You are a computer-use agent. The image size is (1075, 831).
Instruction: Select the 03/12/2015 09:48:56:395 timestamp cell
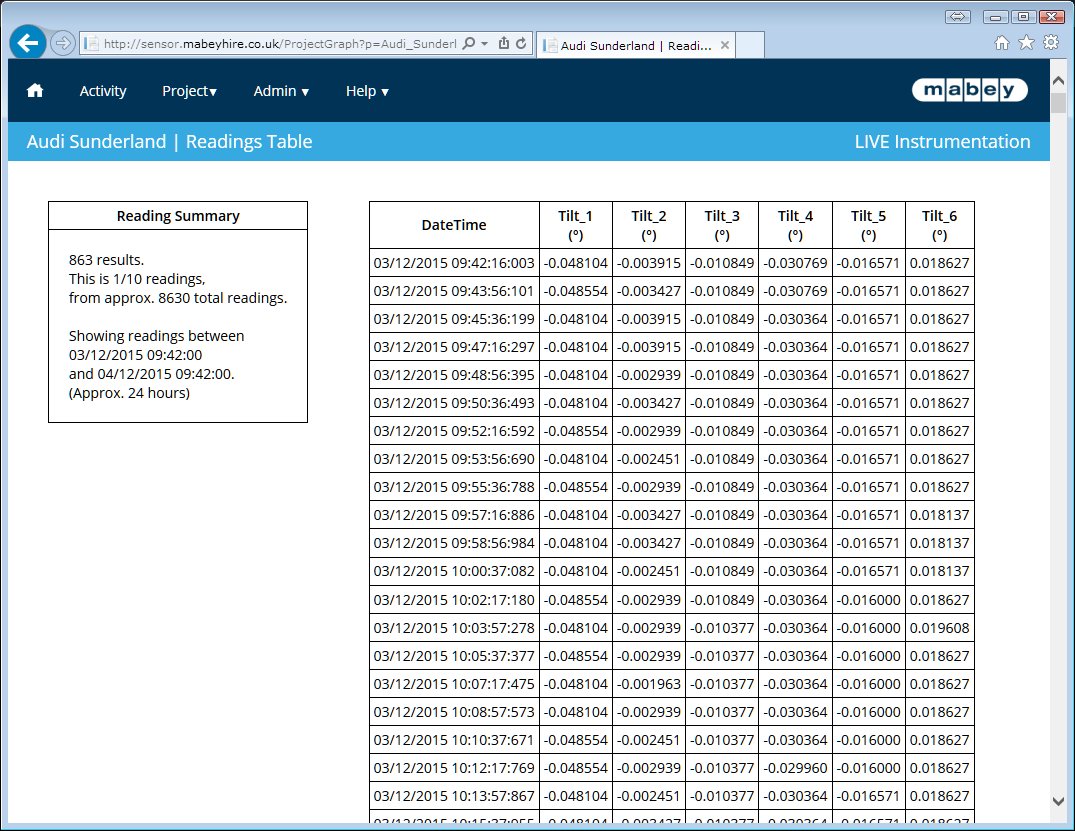(454, 375)
